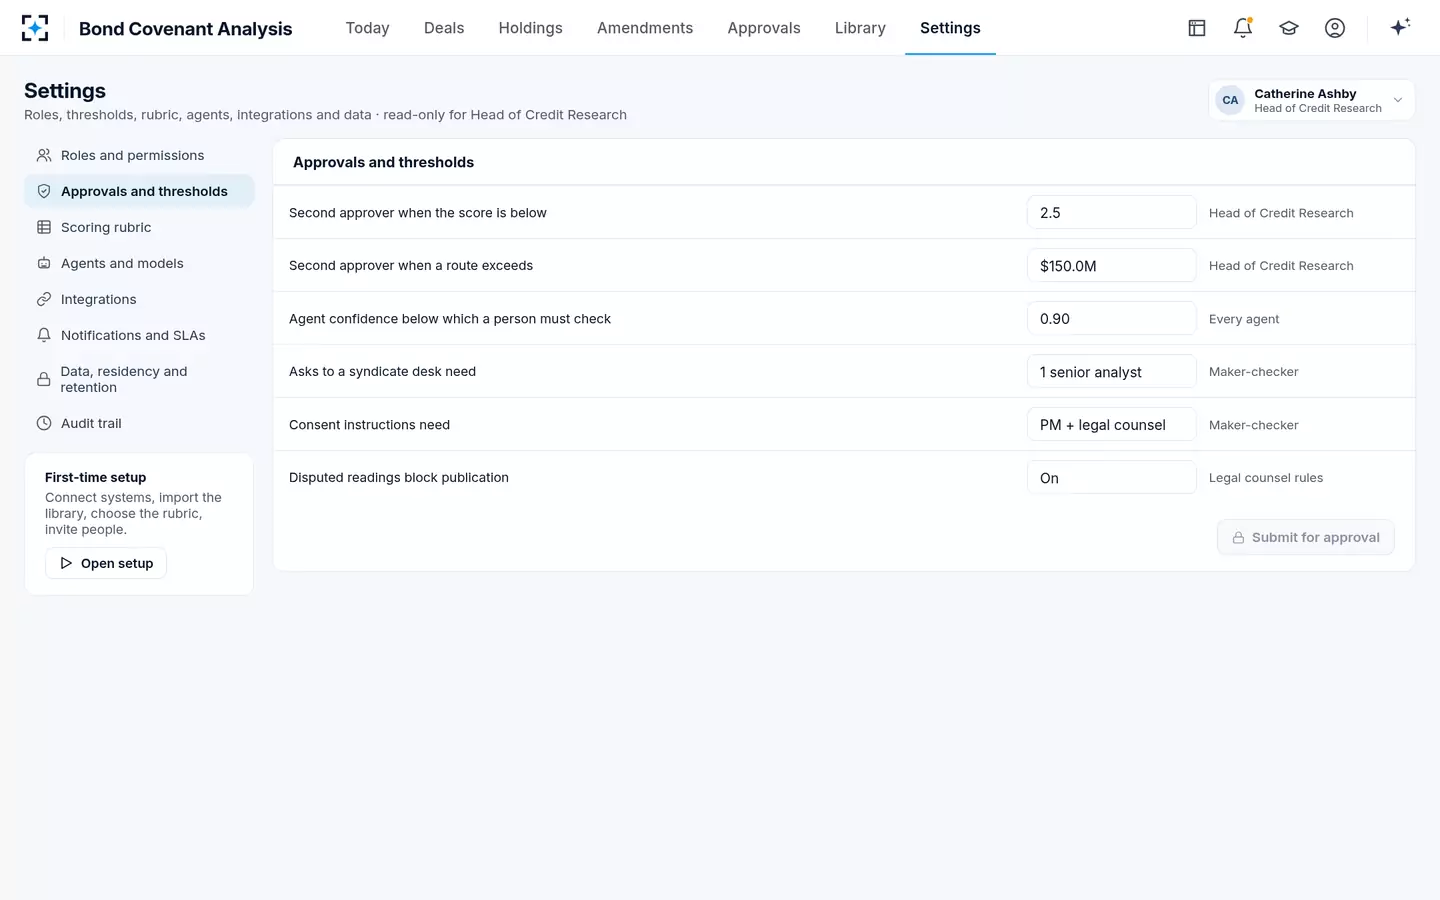Image resolution: width=1440 pixels, height=900 pixels.
Task: Edit the score threshold field showing 2.5
Action: [x=1111, y=212]
